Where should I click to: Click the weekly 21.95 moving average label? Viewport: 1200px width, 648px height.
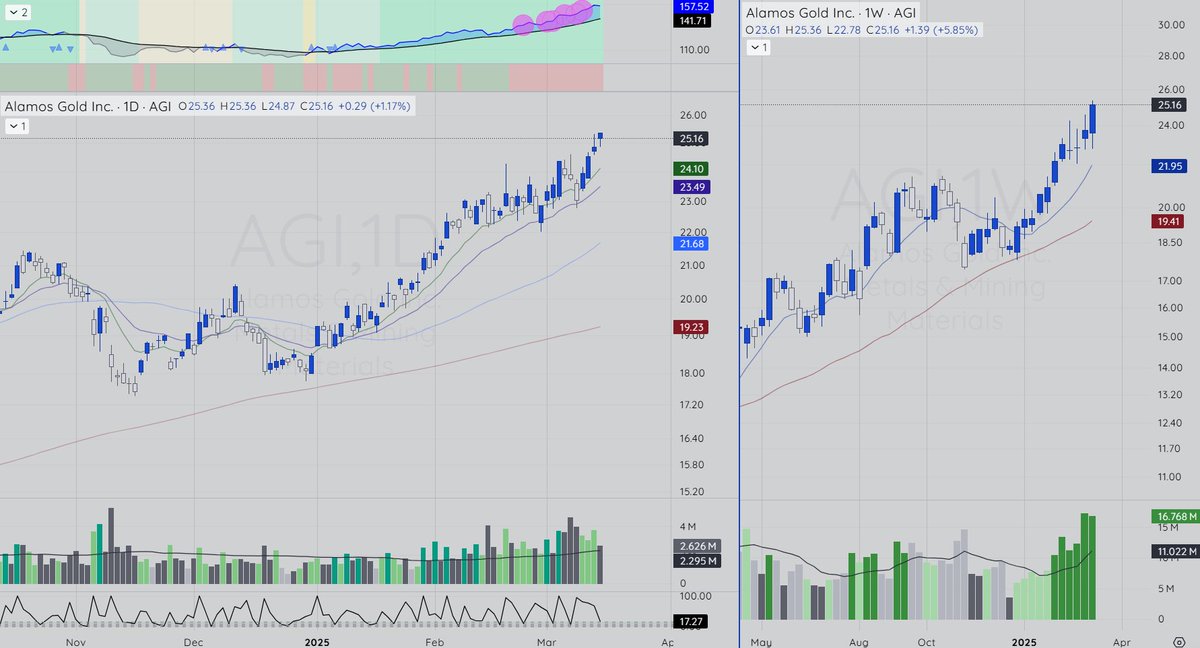(x=1169, y=165)
